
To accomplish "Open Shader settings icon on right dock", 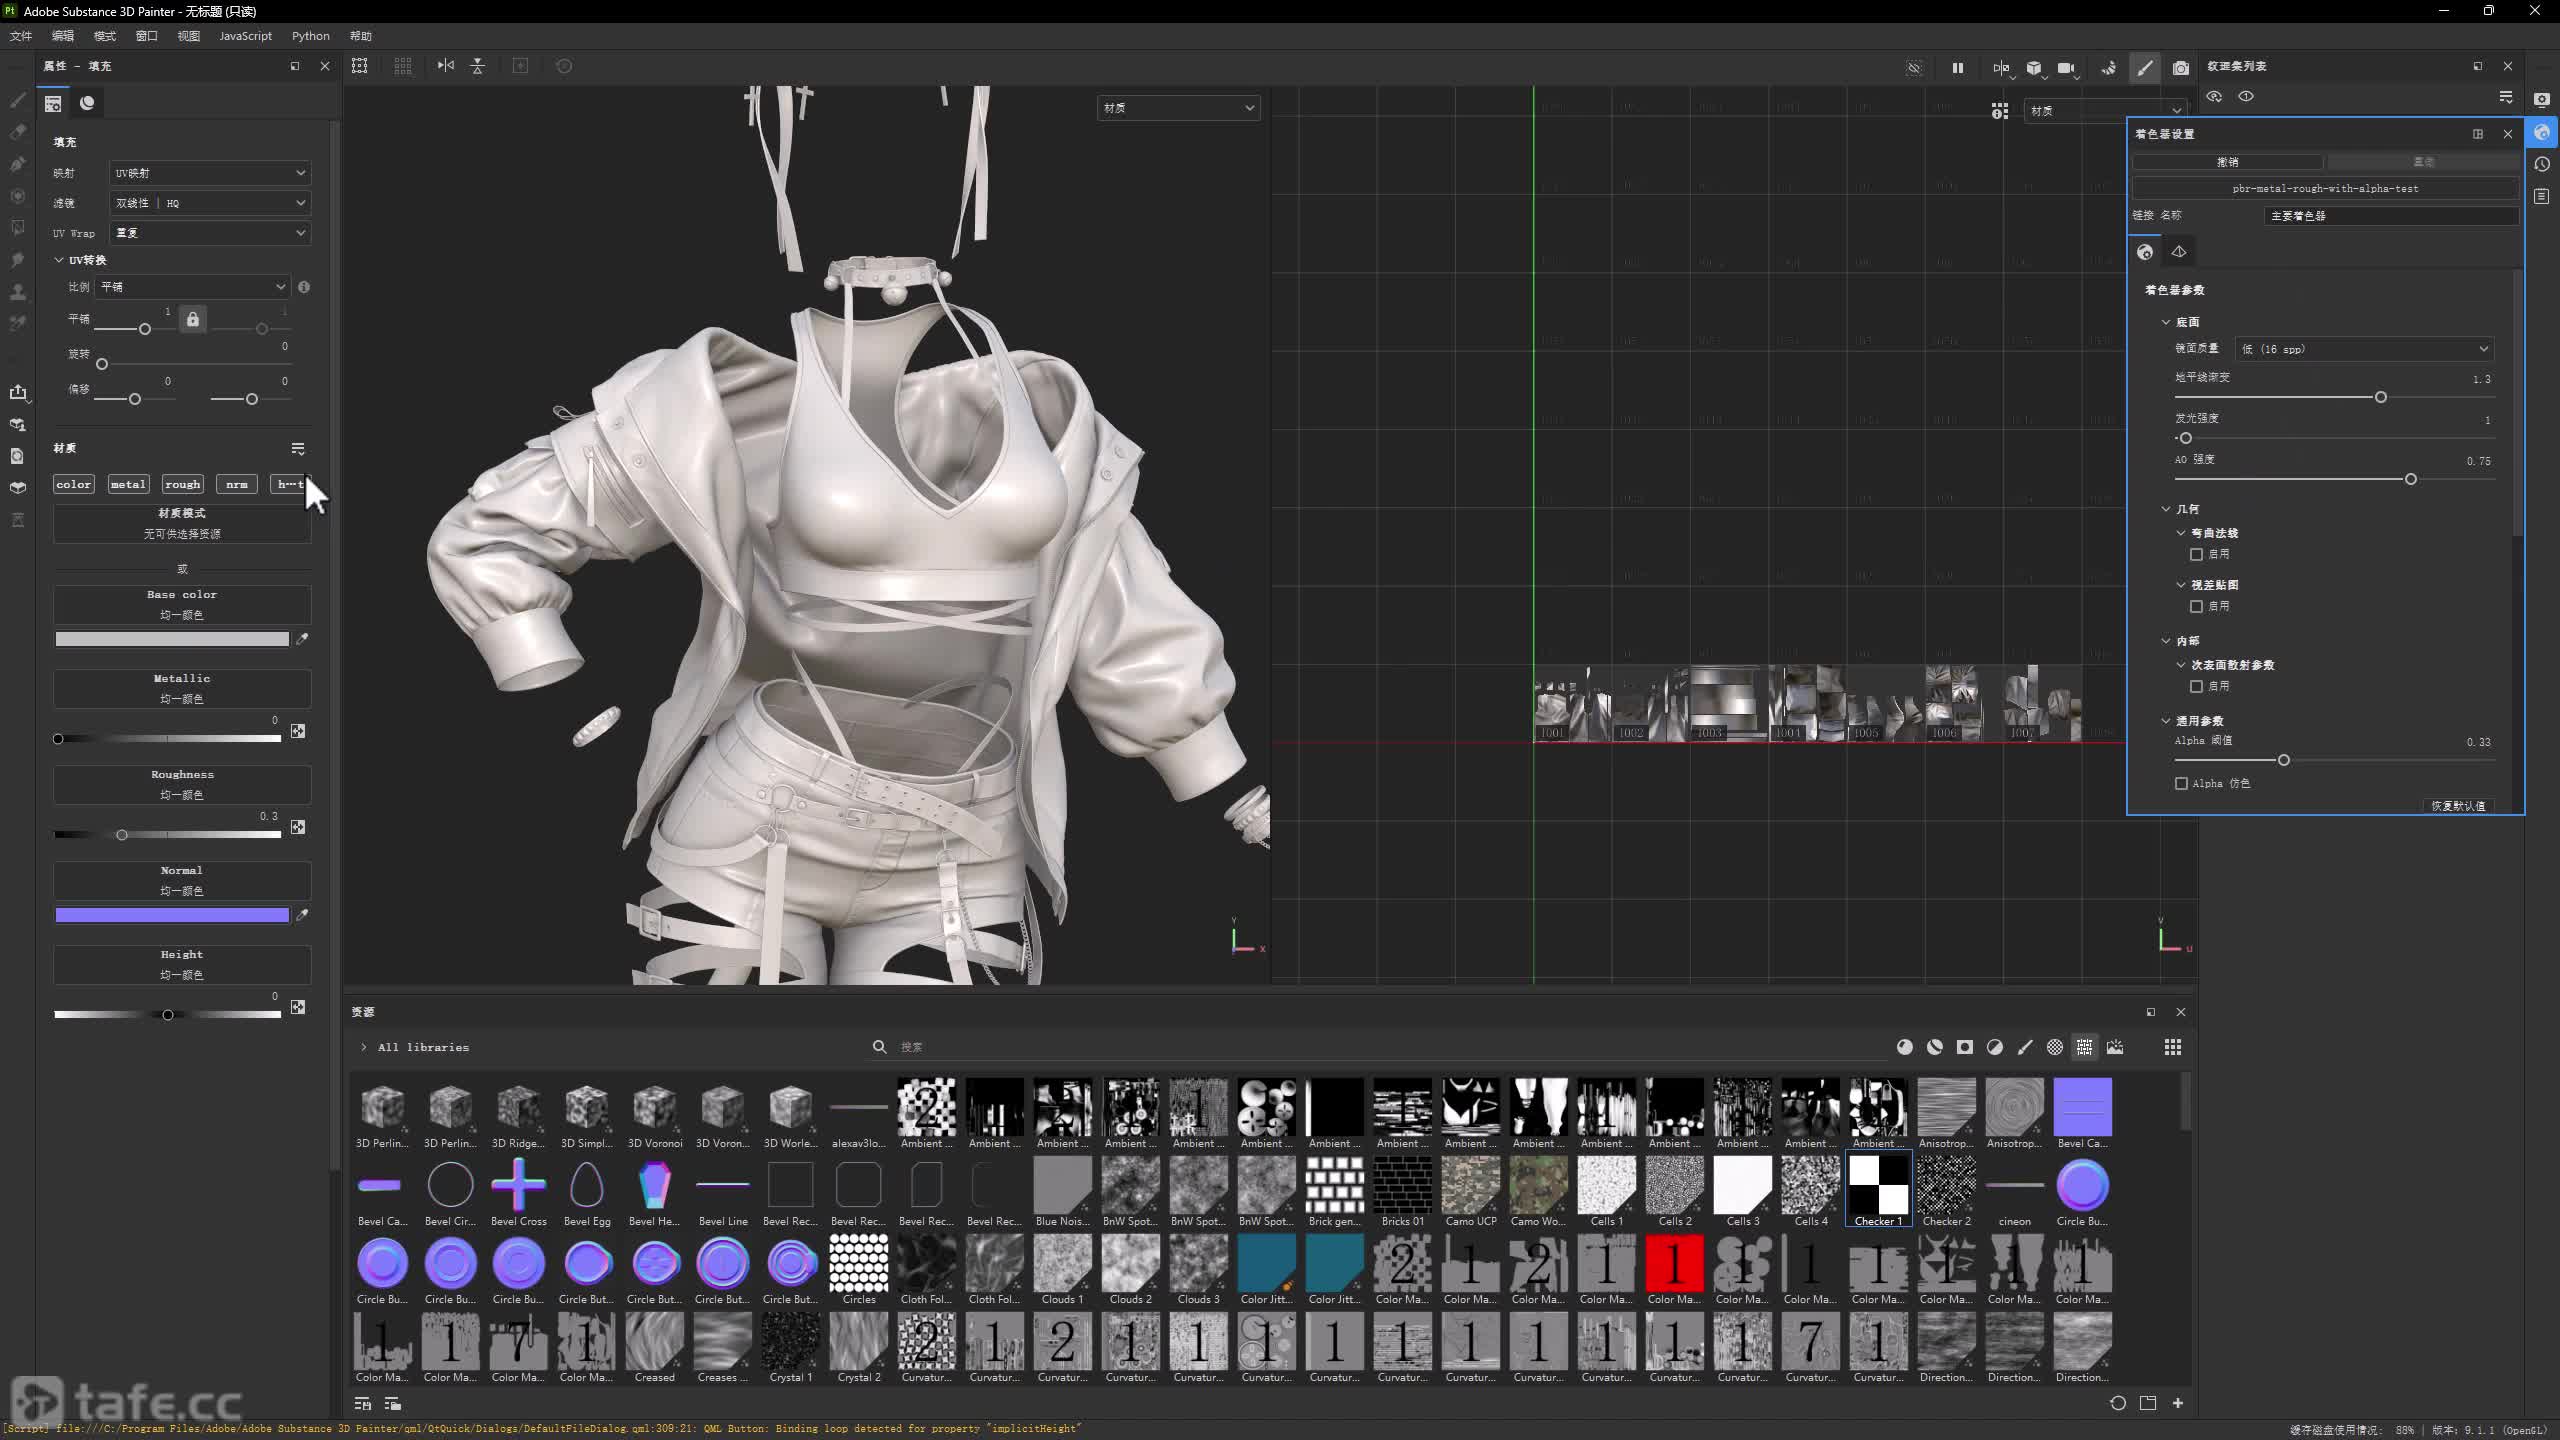I will tap(2542, 132).
